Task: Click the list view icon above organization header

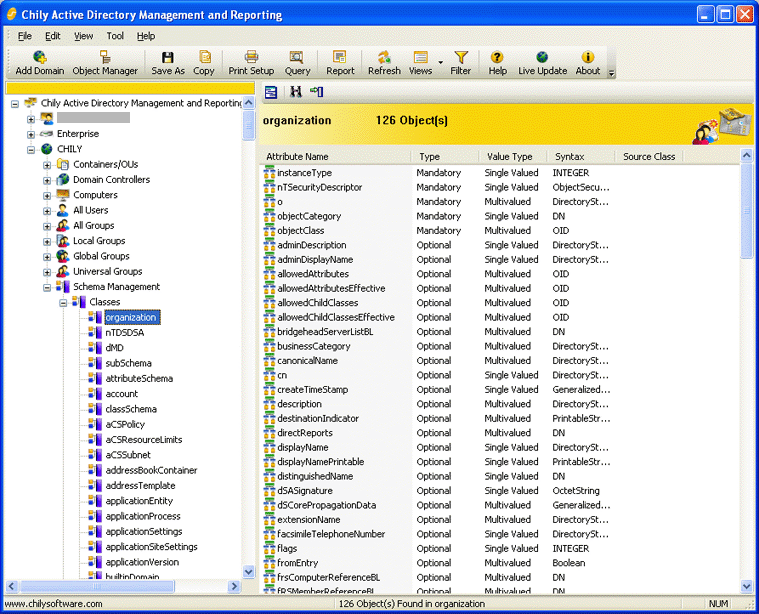Action: [271, 92]
